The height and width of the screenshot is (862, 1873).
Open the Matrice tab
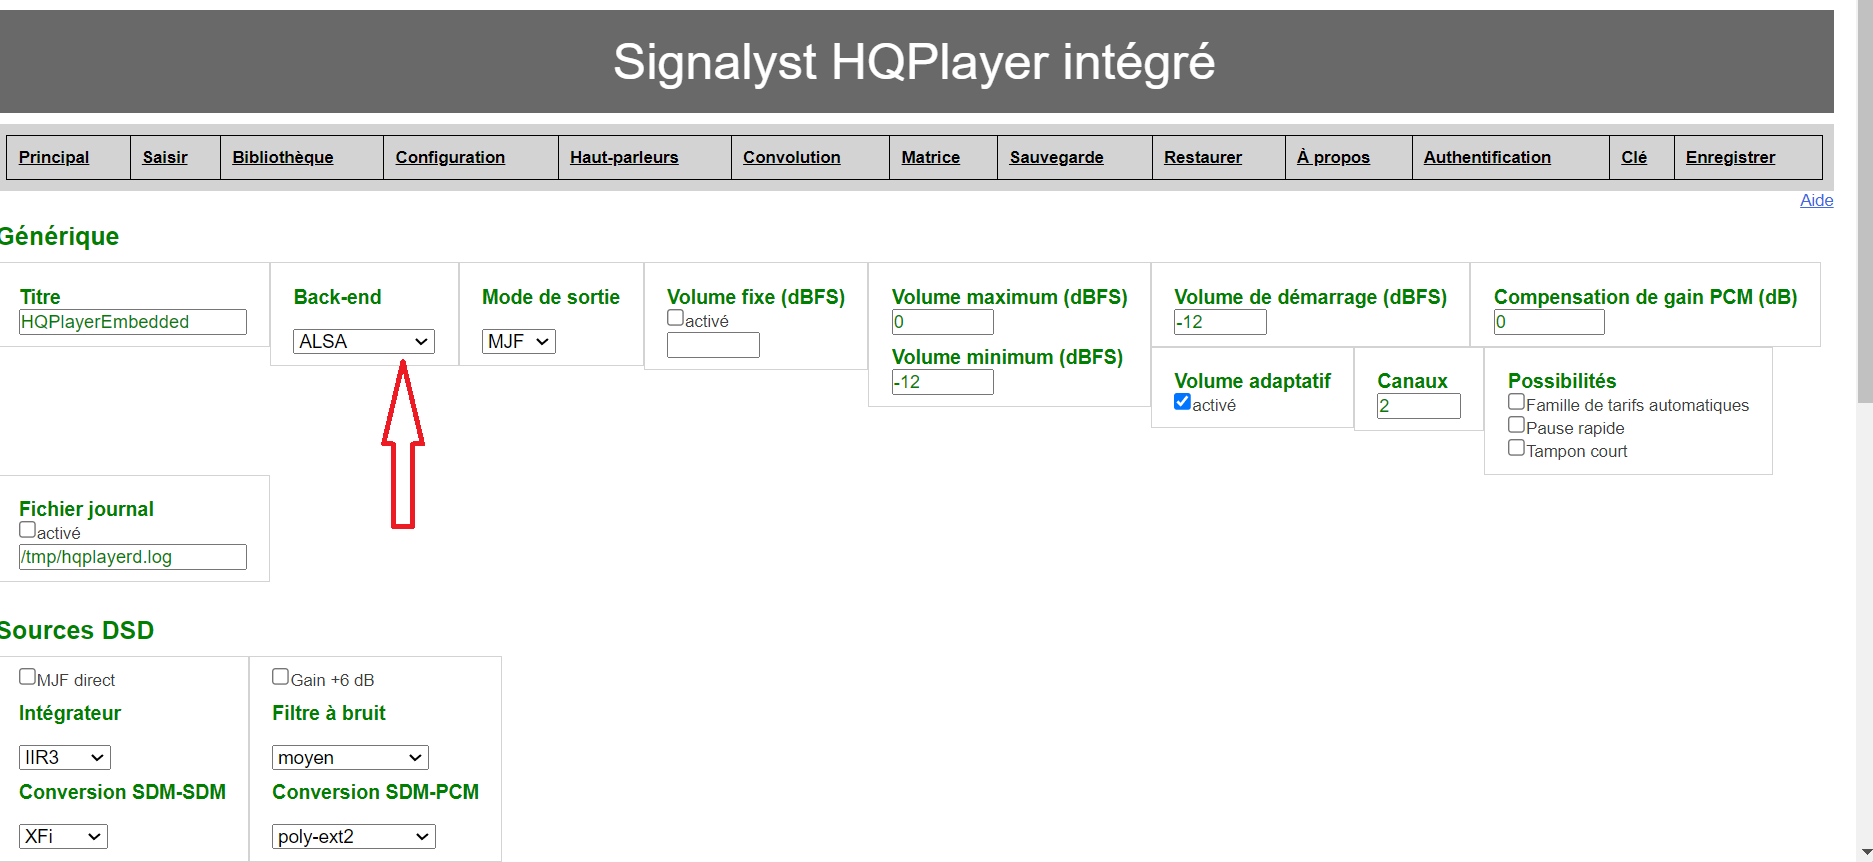pyautogui.click(x=931, y=157)
